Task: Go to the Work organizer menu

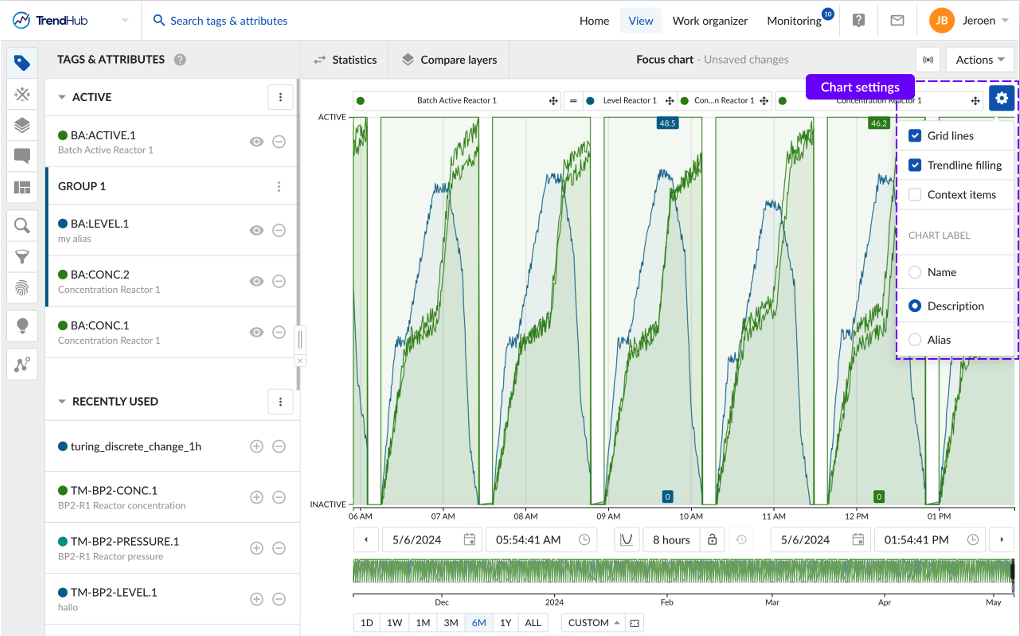Action: pos(709,21)
